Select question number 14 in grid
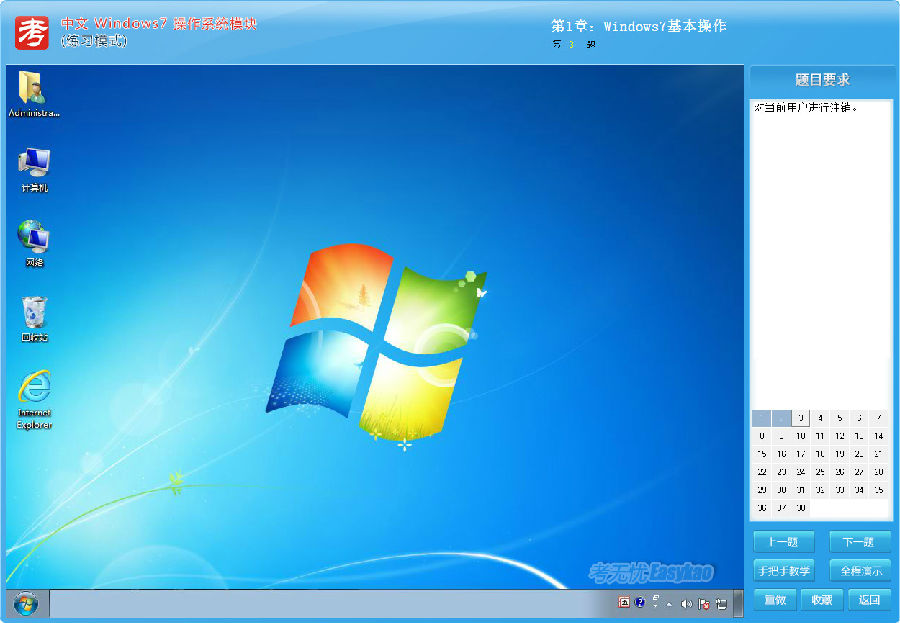The height and width of the screenshot is (623, 900). [x=879, y=436]
